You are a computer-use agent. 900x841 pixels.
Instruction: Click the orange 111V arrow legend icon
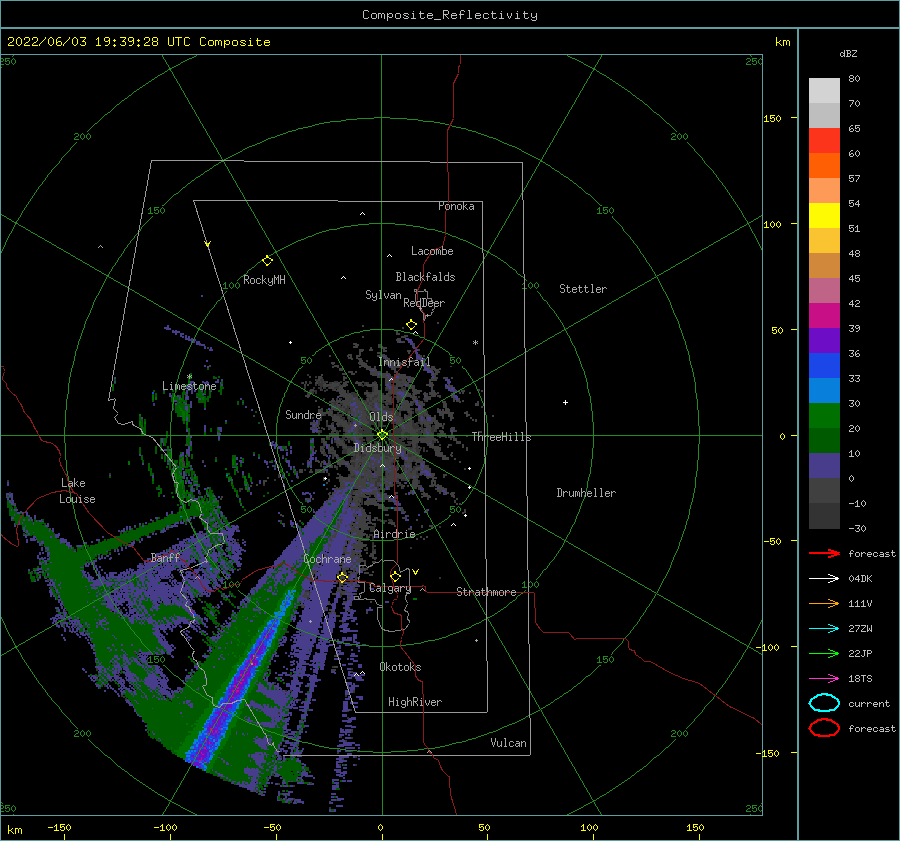pyautogui.click(x=824, y=603)
